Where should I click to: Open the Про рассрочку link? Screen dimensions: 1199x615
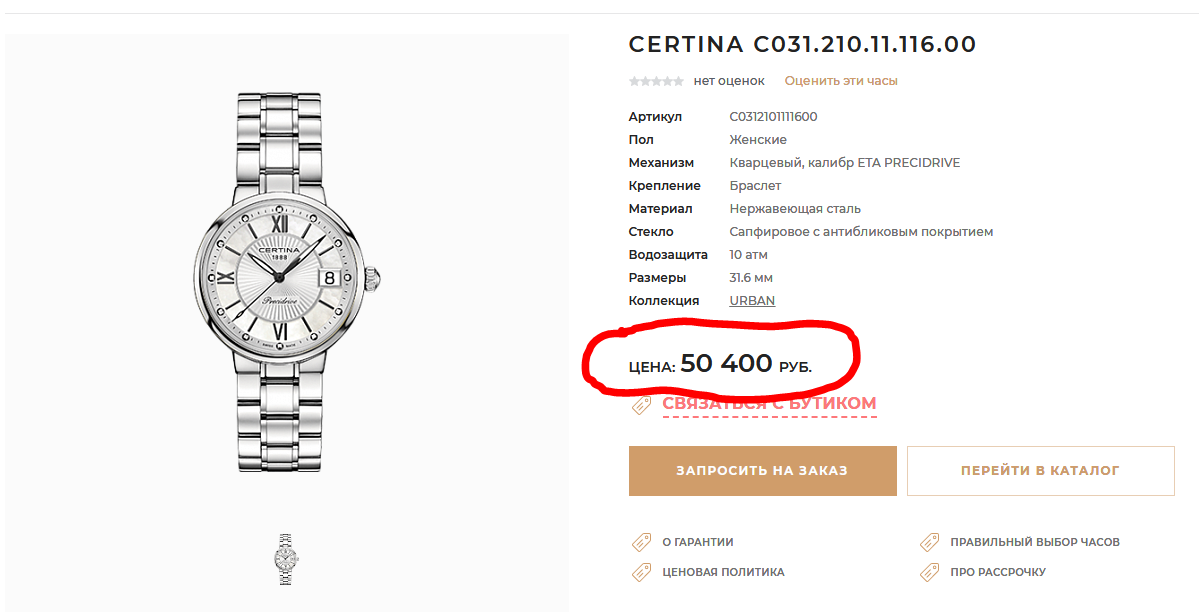998,572
